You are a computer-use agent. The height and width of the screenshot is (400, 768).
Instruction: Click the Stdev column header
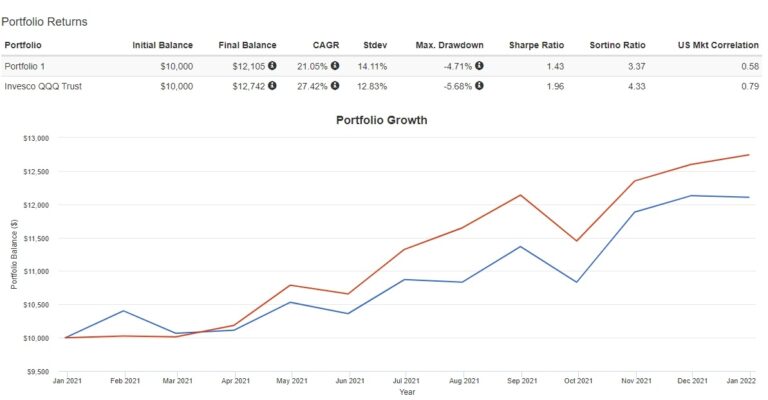pyautogui.click(x=375, y=45)
